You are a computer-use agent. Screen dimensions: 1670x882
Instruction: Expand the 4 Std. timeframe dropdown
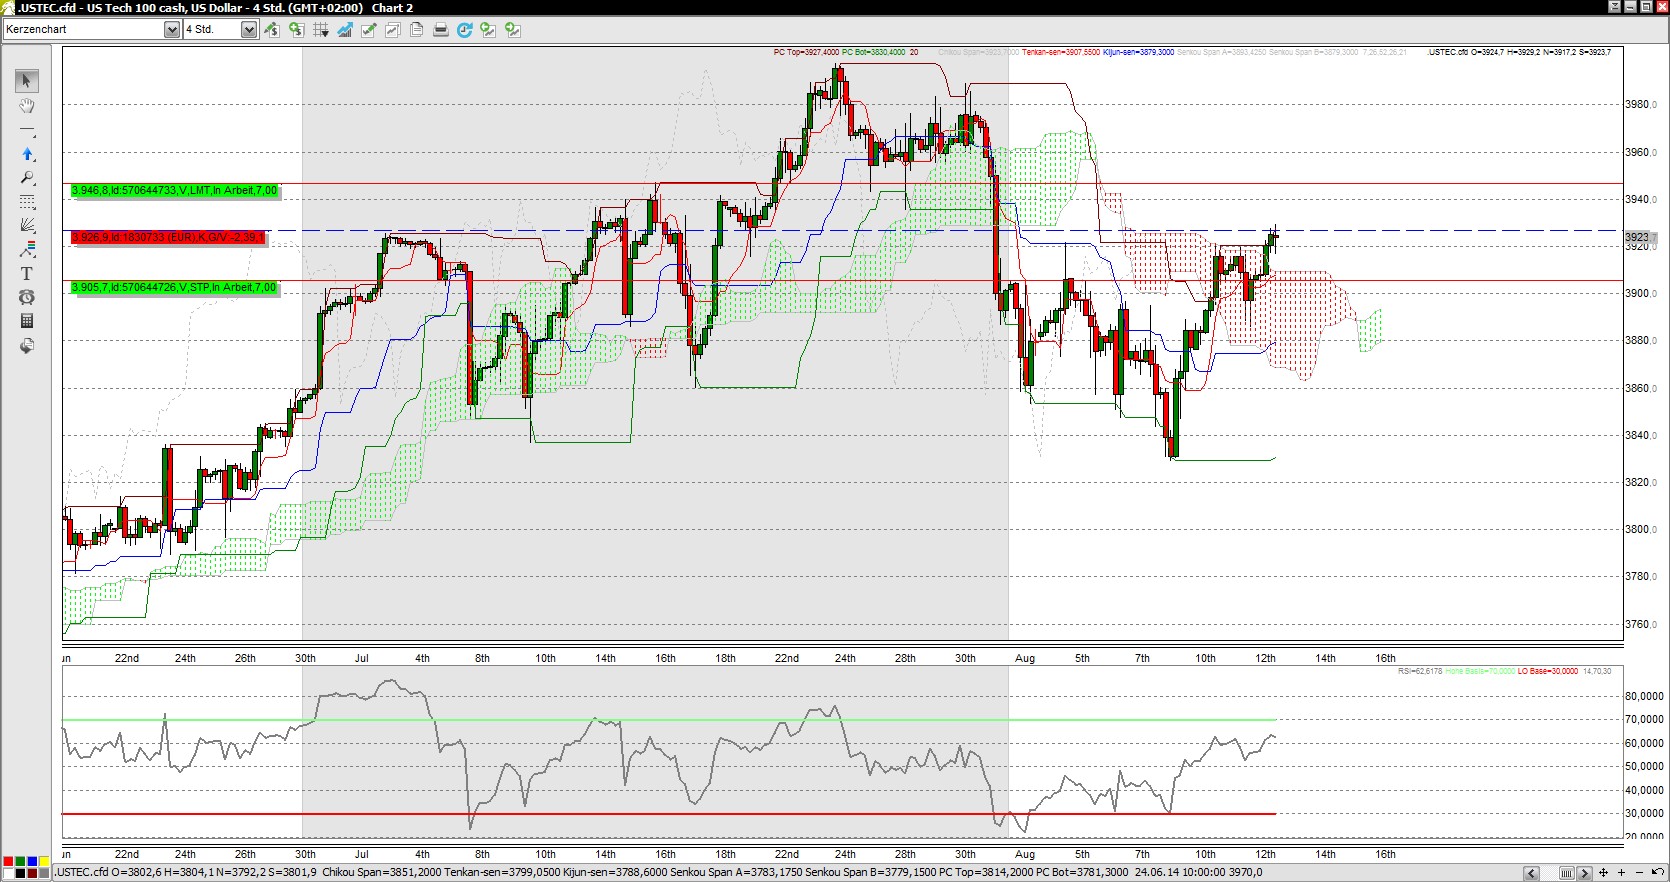pos(249,30)
